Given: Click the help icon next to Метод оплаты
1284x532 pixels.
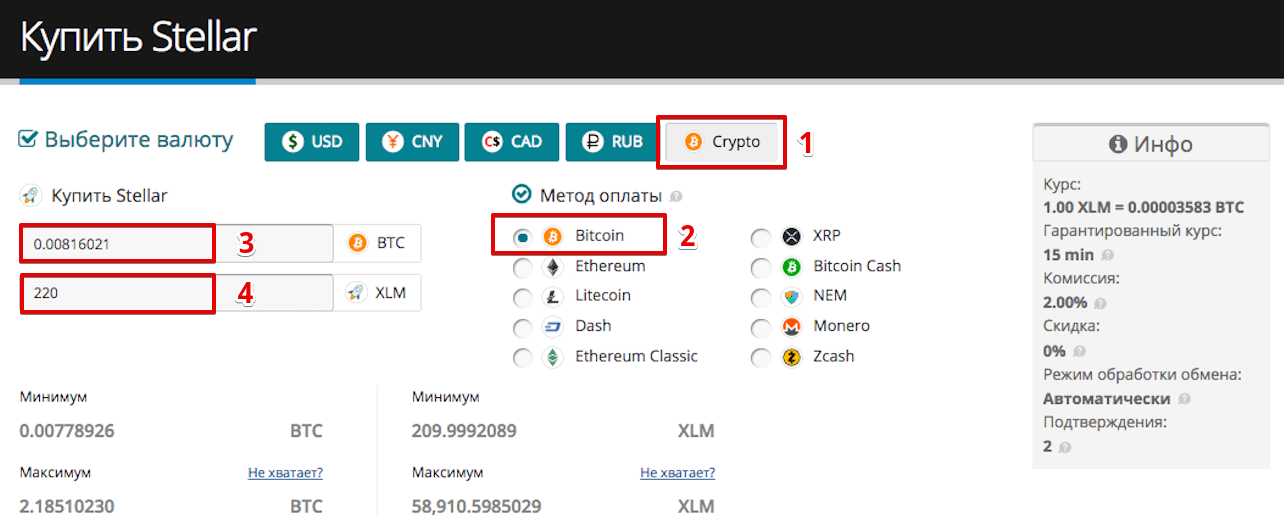Looking at the screenshot, I should coord(676,196).
